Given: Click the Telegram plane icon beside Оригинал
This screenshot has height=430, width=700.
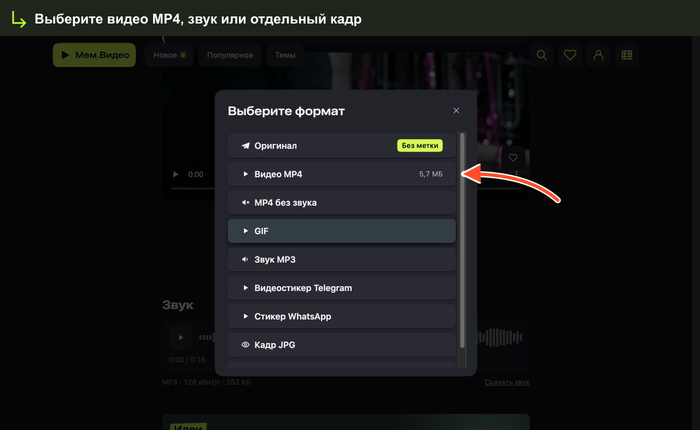Looking at the screenshot, I should pos(245,146).
